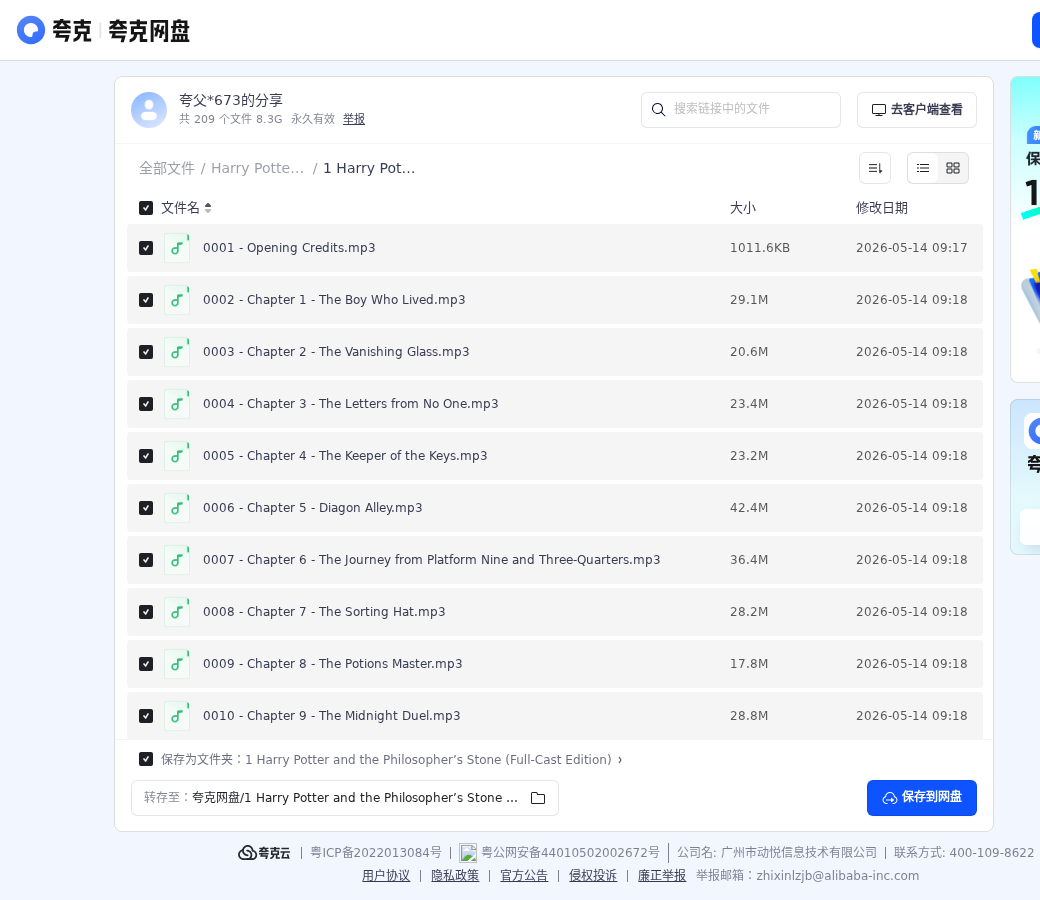The width and height of the screenshot is (1040, 900).
Task: Click music icon of Letters from No One.mp3
Action: 177,404
